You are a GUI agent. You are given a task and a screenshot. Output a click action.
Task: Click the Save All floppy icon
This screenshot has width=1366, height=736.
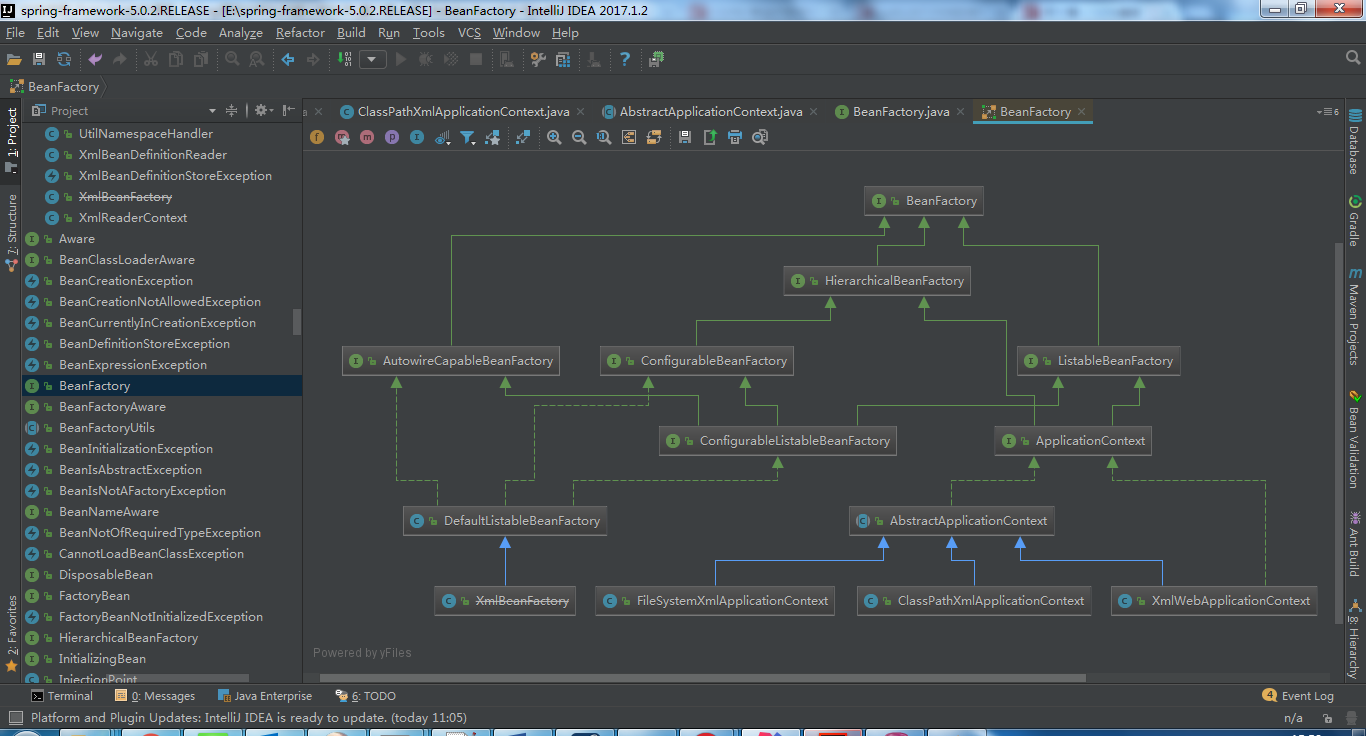coord(39,60)
